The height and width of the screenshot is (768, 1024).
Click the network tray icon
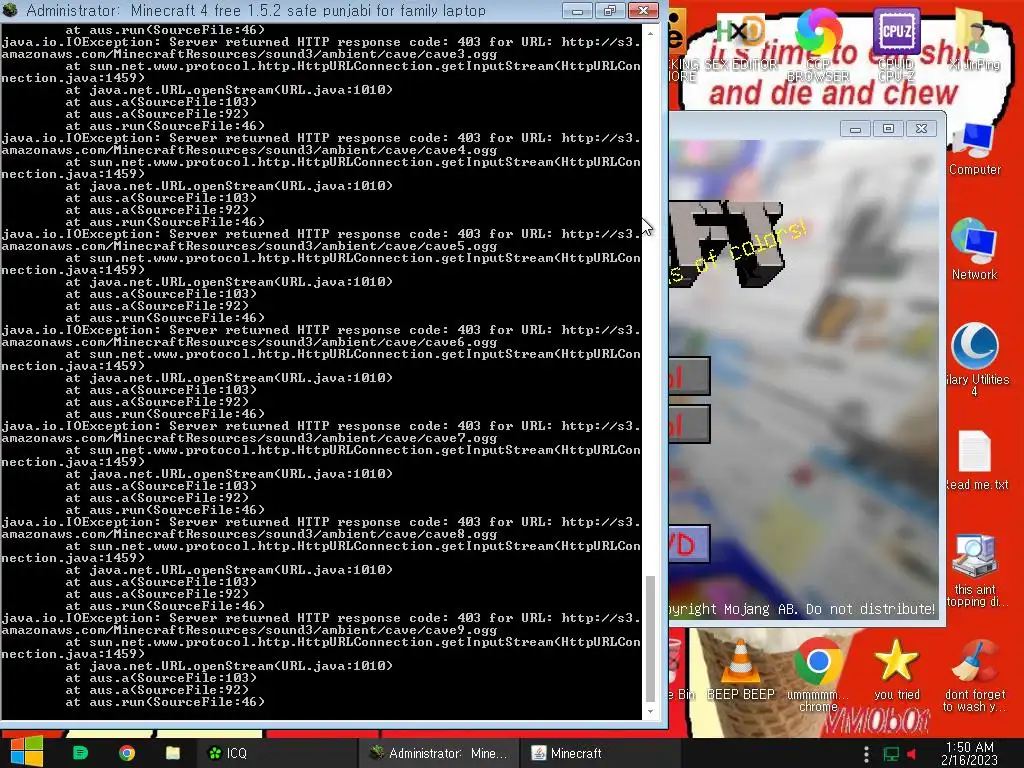click(891, 754)
